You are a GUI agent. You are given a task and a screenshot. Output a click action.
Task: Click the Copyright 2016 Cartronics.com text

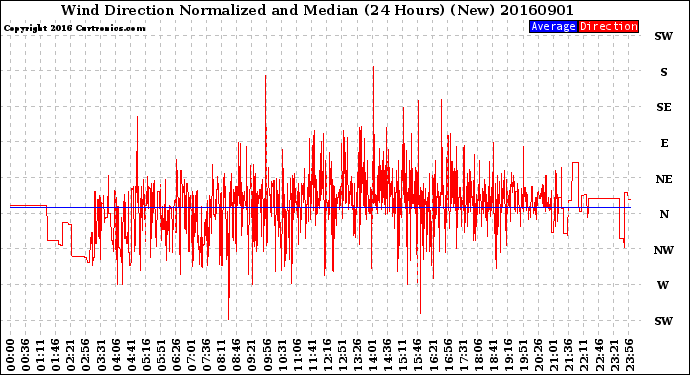[74, 28]
